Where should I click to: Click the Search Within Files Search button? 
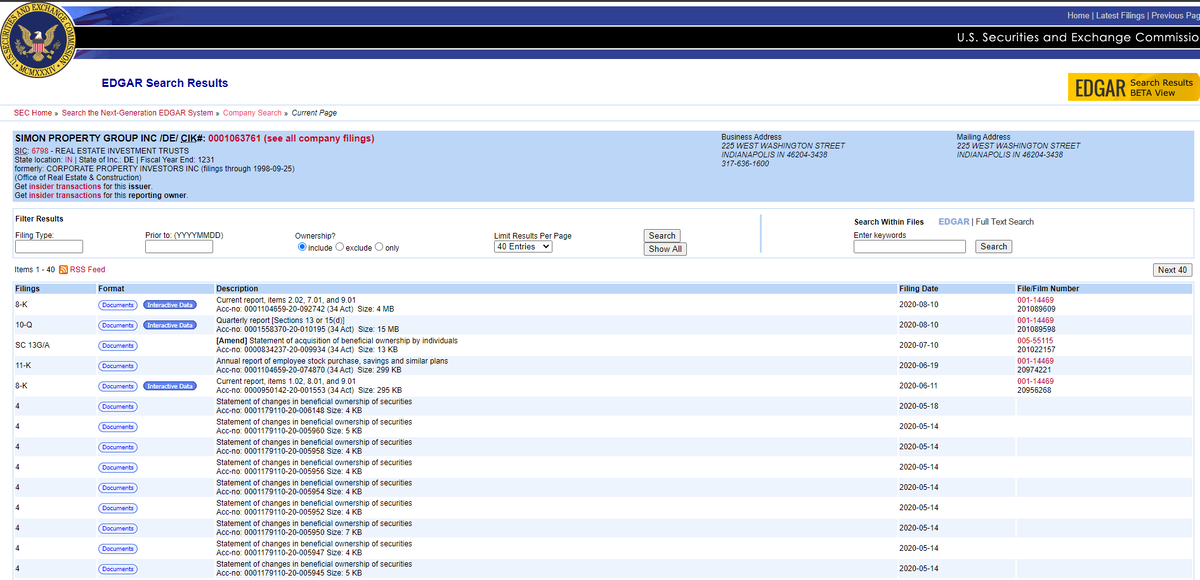pos(993,247)
